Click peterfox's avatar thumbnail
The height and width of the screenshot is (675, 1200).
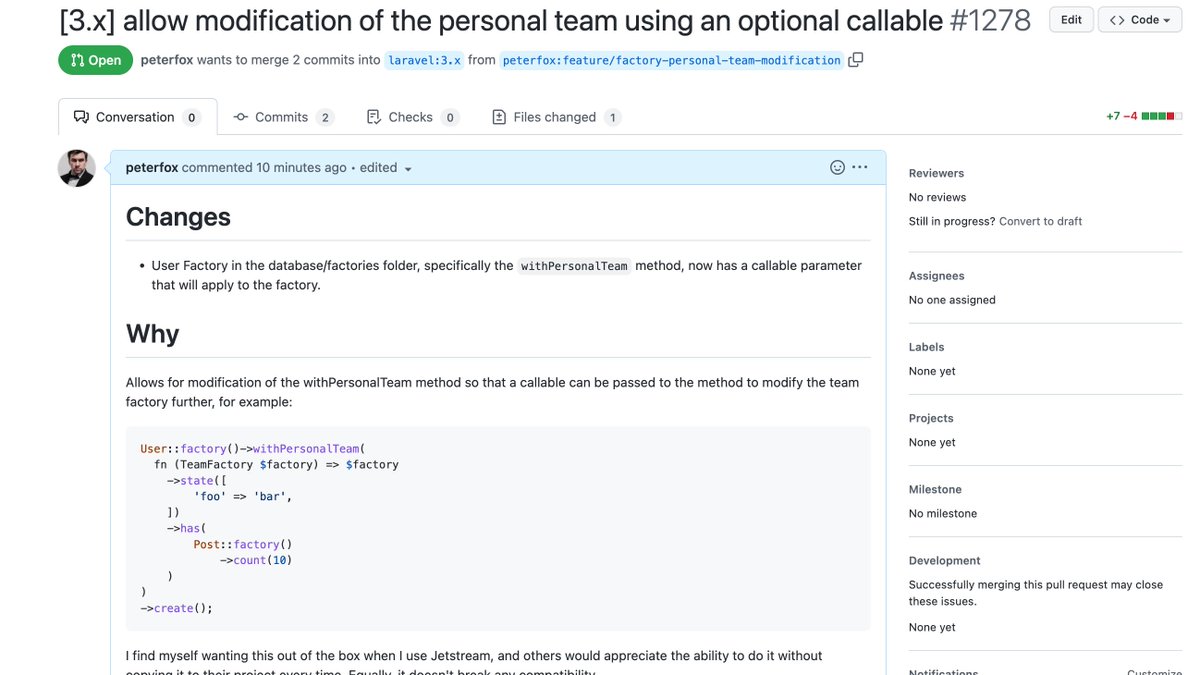pos(76,167)
